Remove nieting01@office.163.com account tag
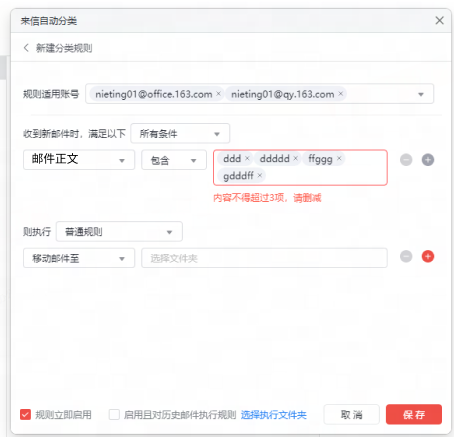This screenshot has height=437, width=454. click(x=218, y=94)
